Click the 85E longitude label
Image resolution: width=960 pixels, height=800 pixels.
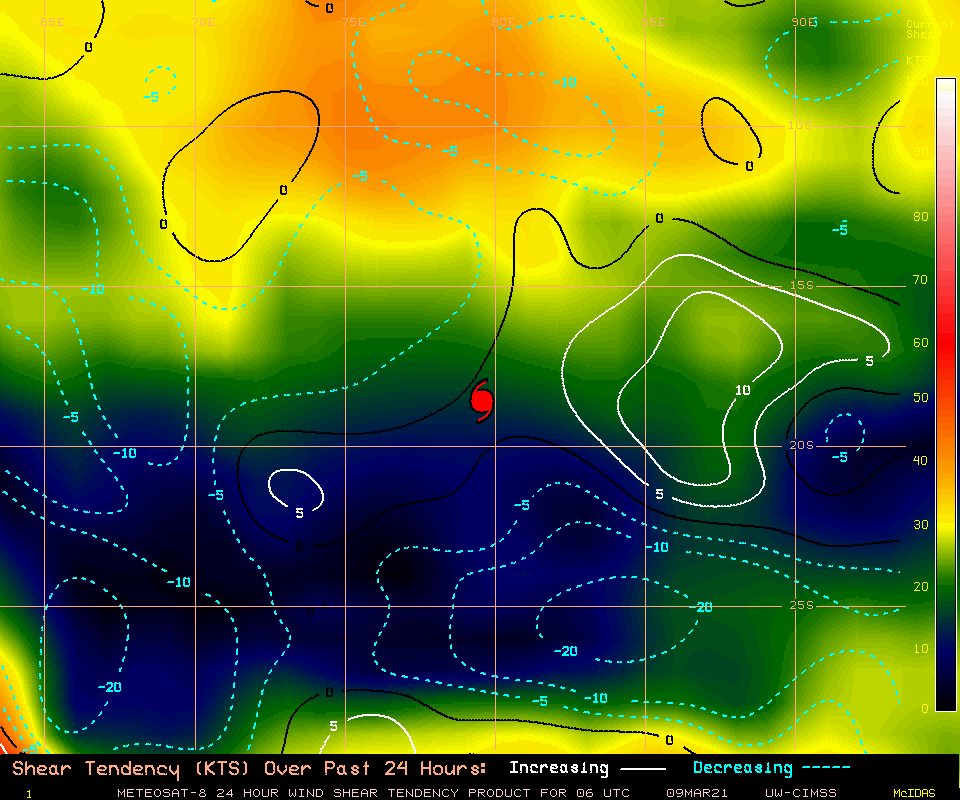click(x=653, y=22)
